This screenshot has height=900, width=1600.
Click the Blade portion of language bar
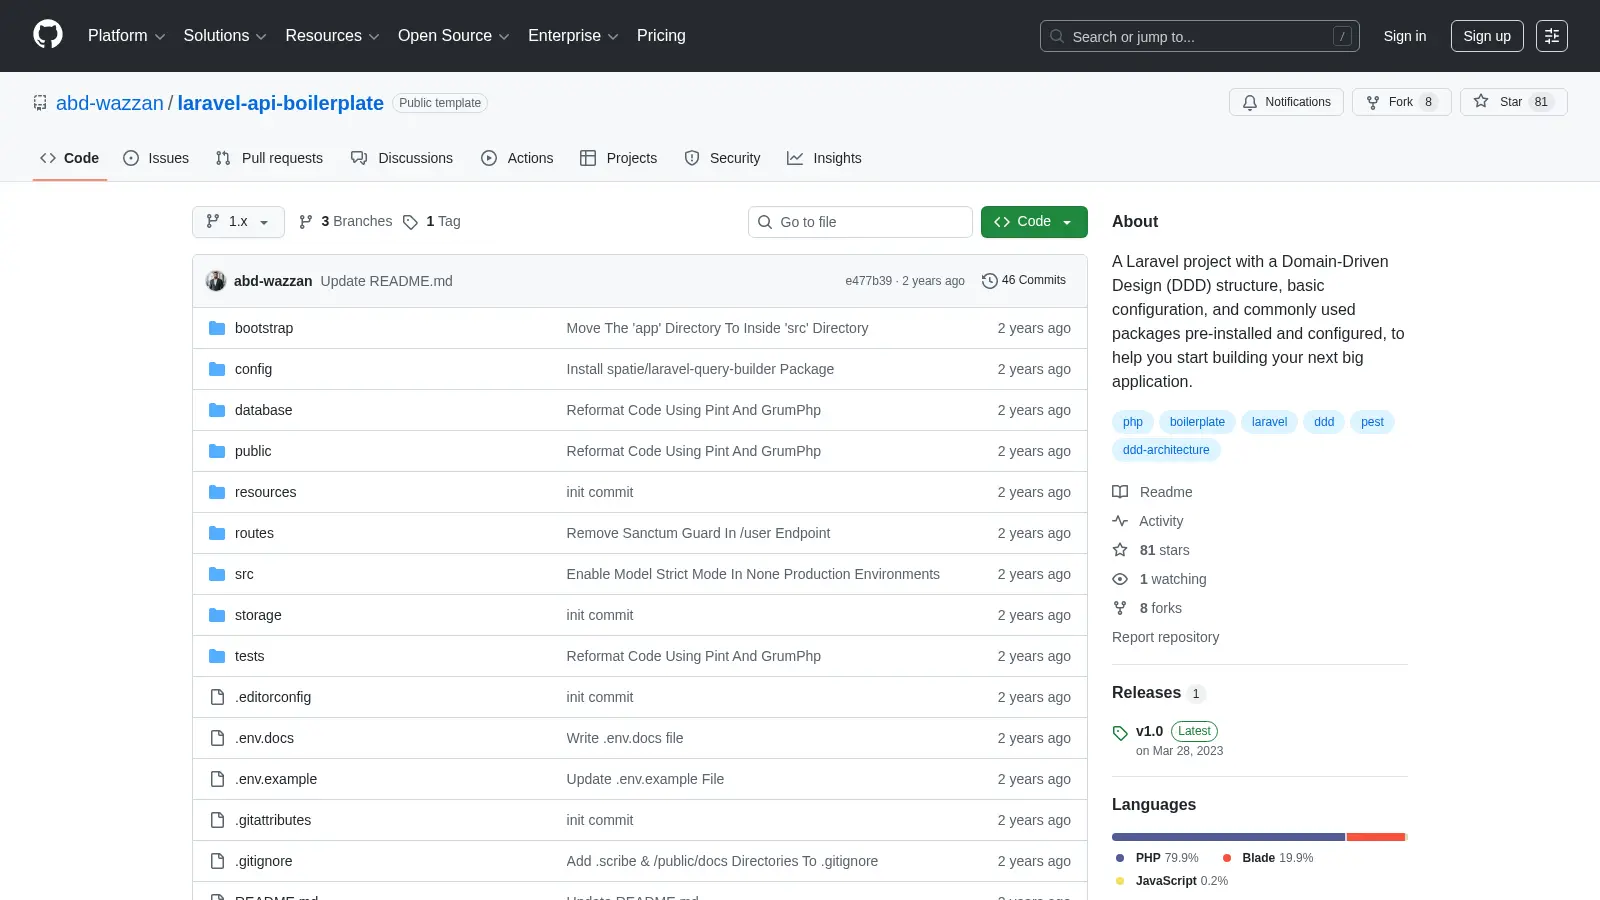point(1376,837)
